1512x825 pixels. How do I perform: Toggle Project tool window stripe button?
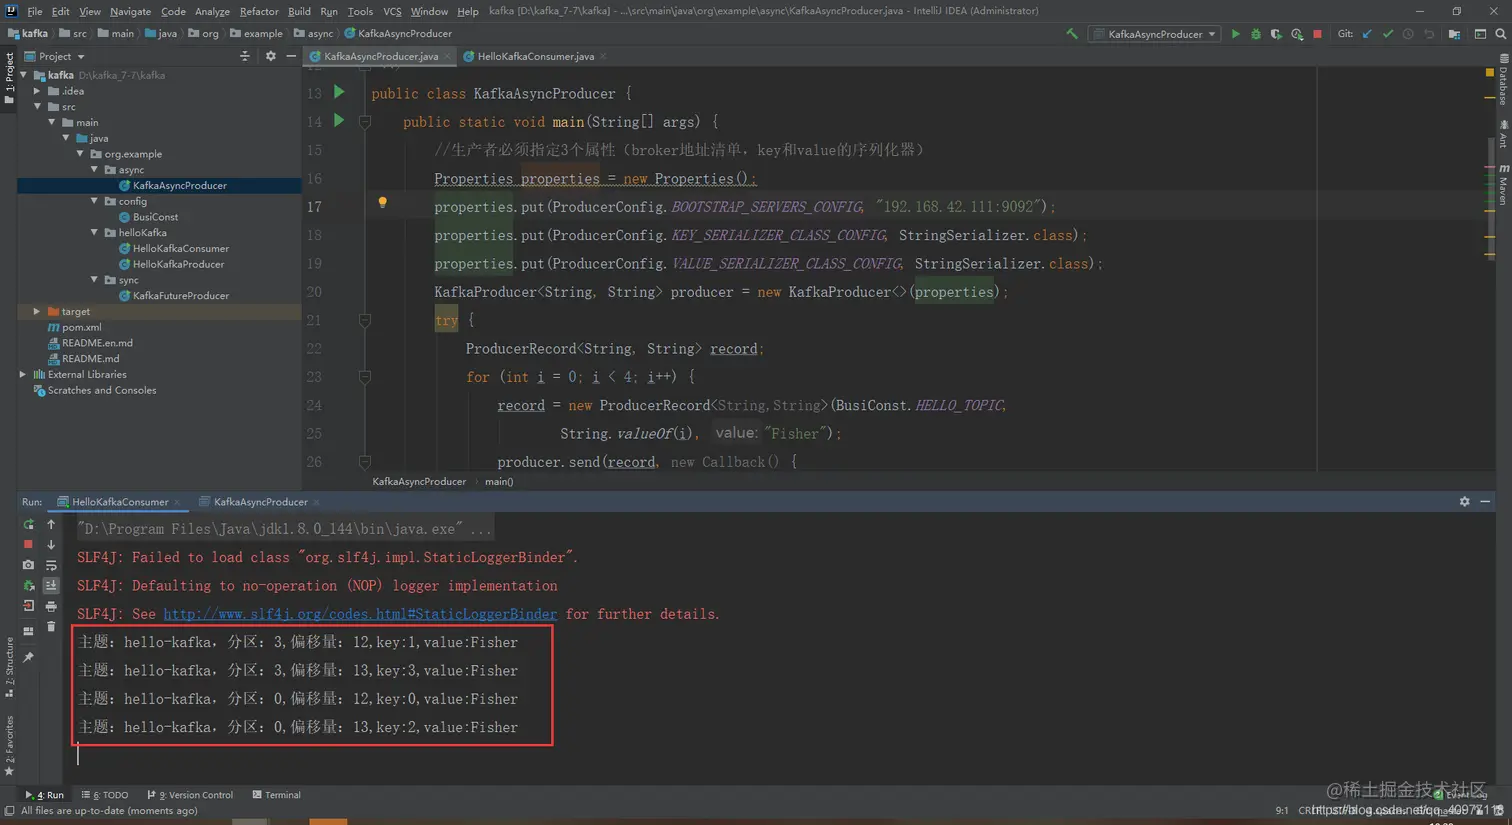coord(9,78)
